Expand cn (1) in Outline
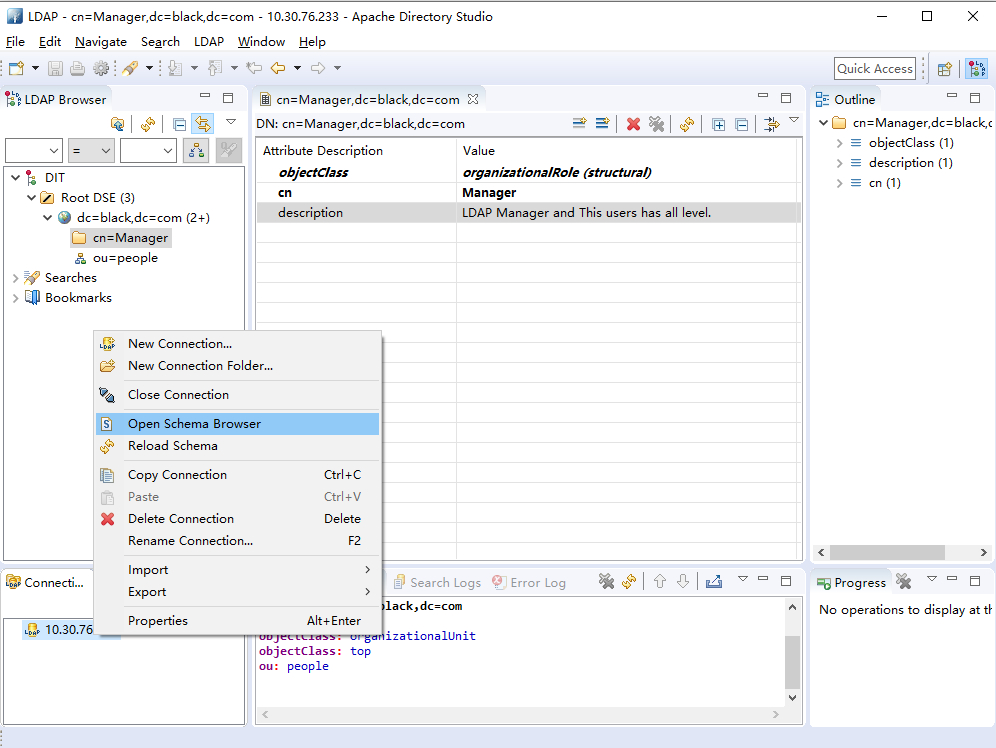Viewport: 996px width, 748px height. (x=839, y=184)
